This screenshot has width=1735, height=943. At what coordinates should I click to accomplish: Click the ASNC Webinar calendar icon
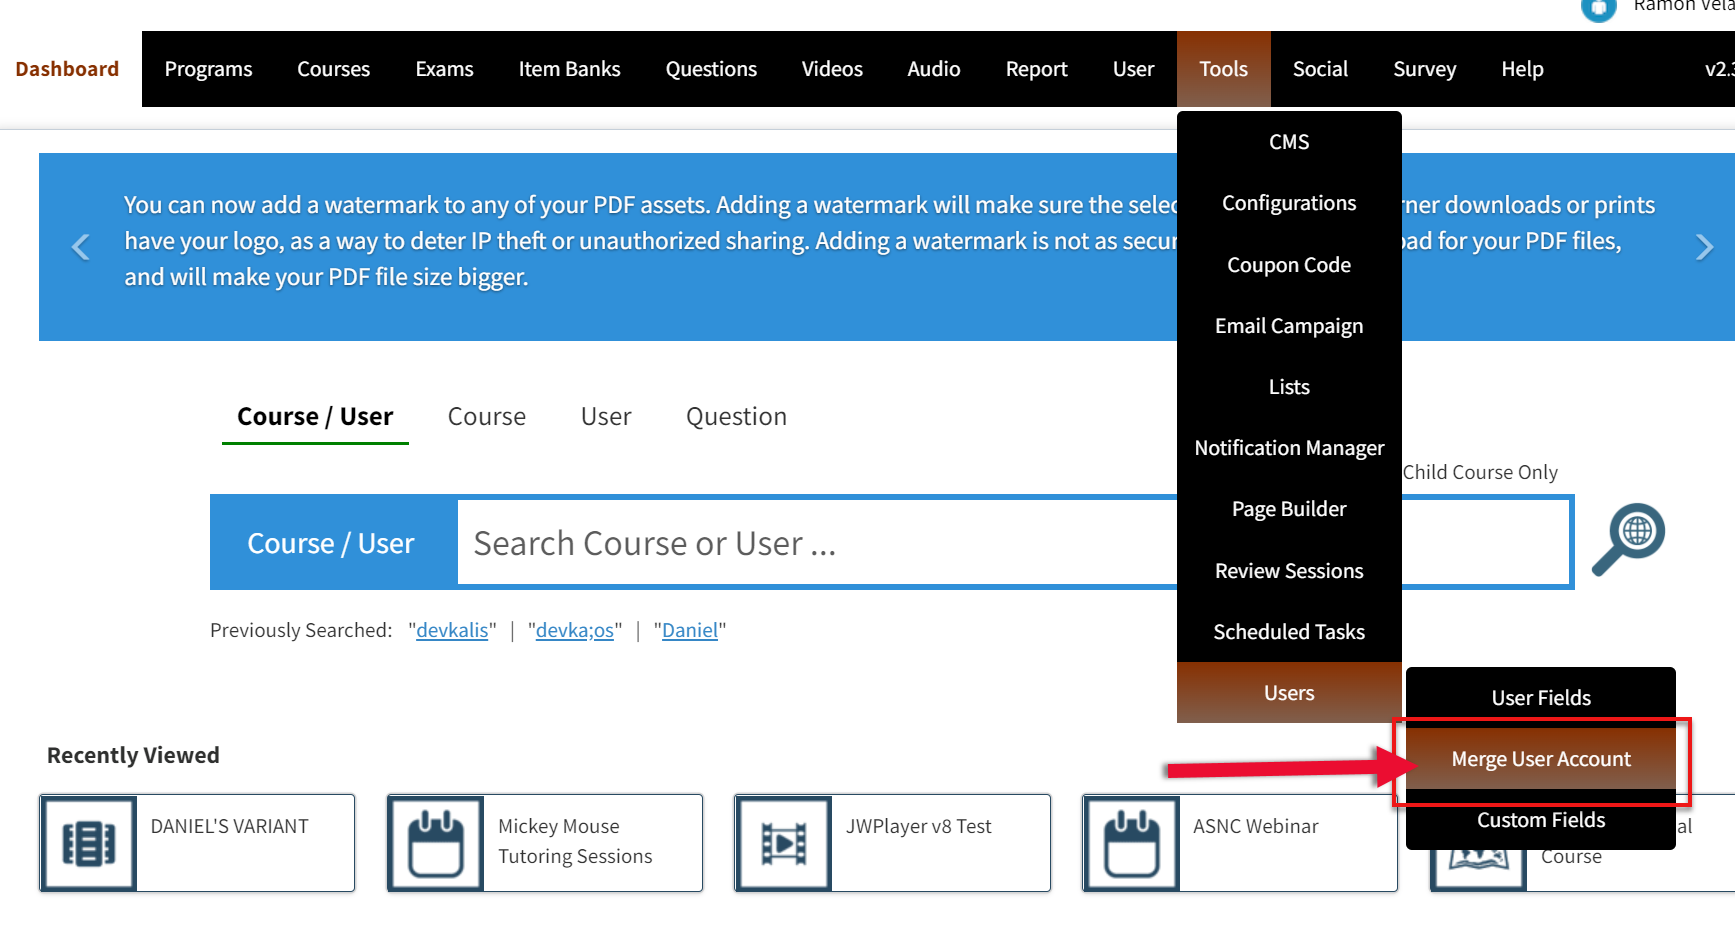pyautogui.click(x=1130, y=842)
